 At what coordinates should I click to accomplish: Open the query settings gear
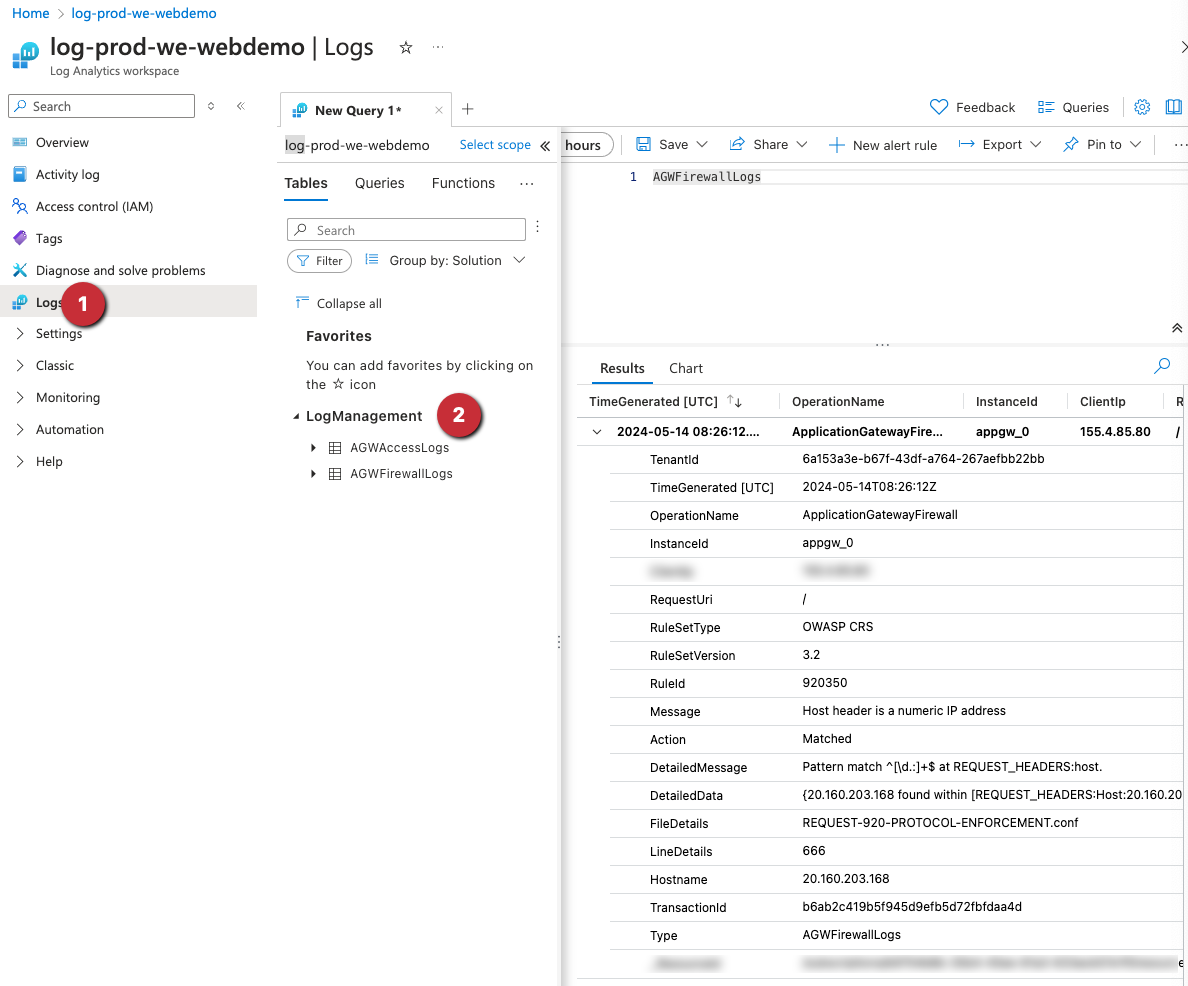point(1142,107)
